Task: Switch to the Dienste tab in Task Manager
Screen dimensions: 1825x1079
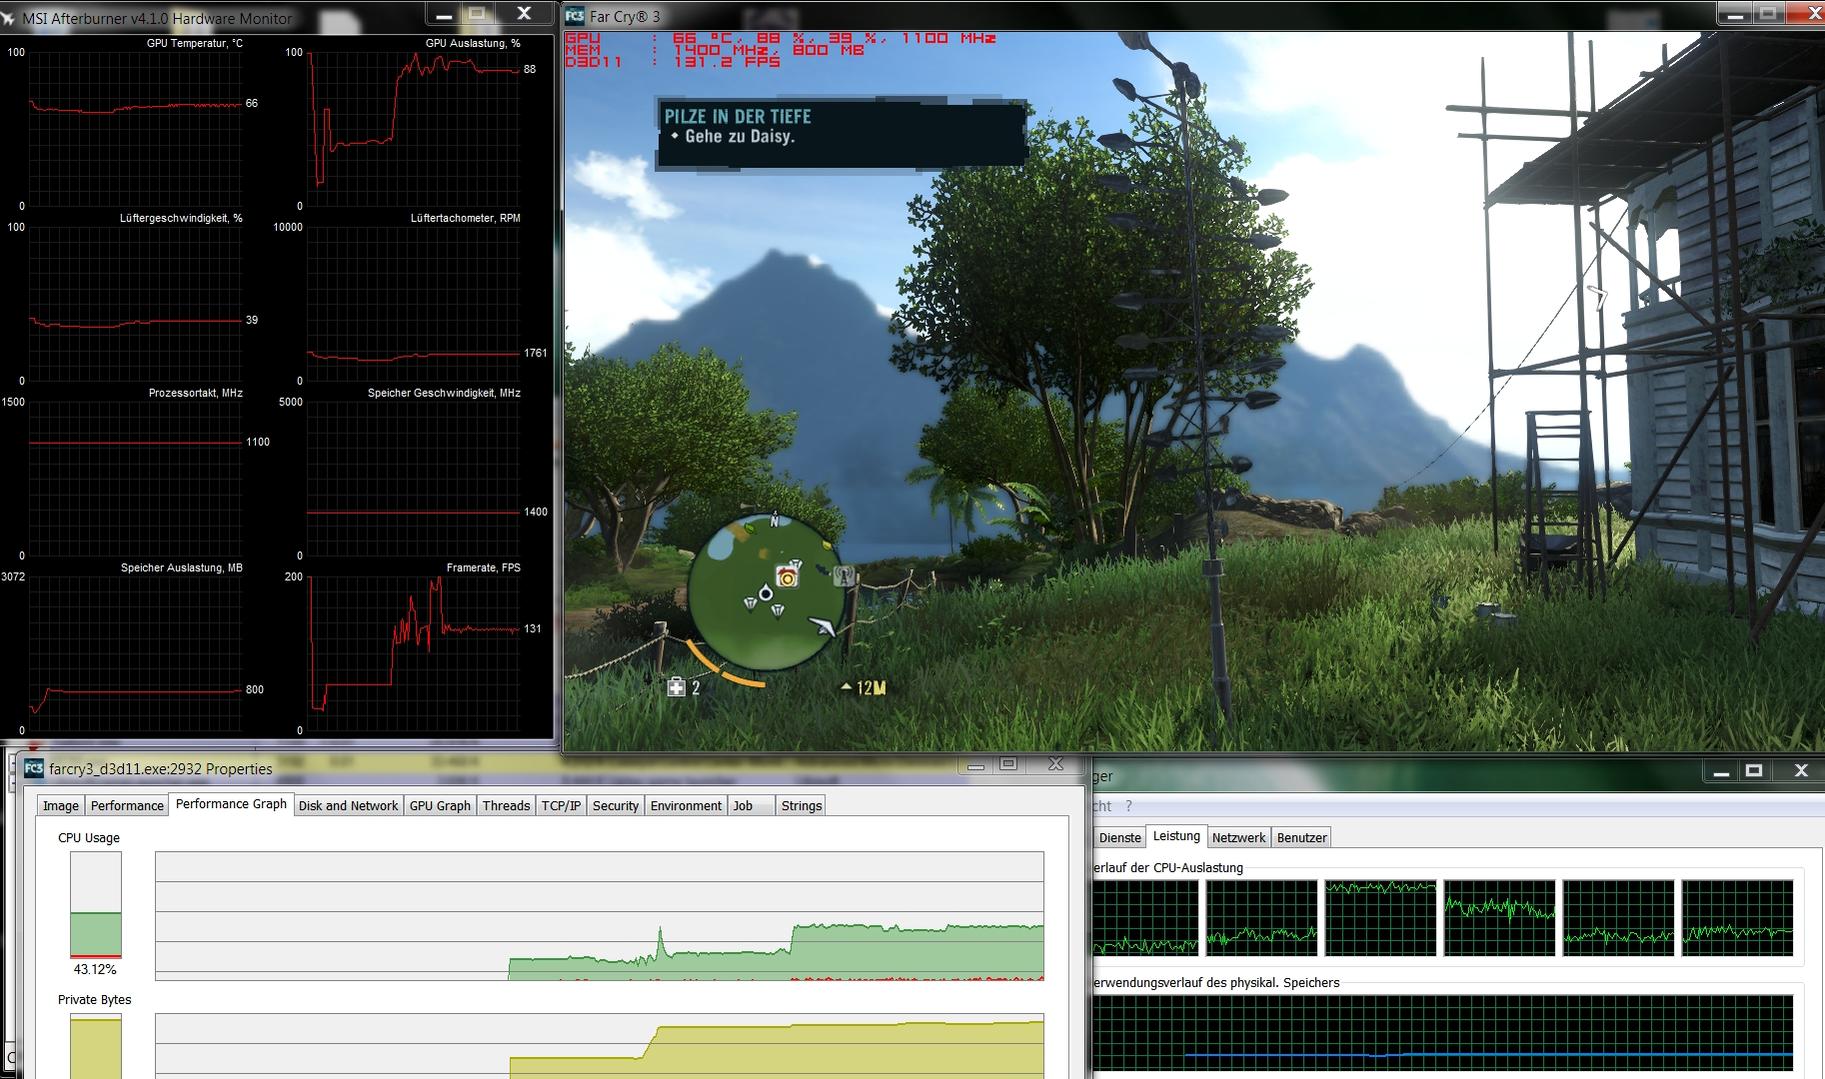Action: (x=1119, y=838)
